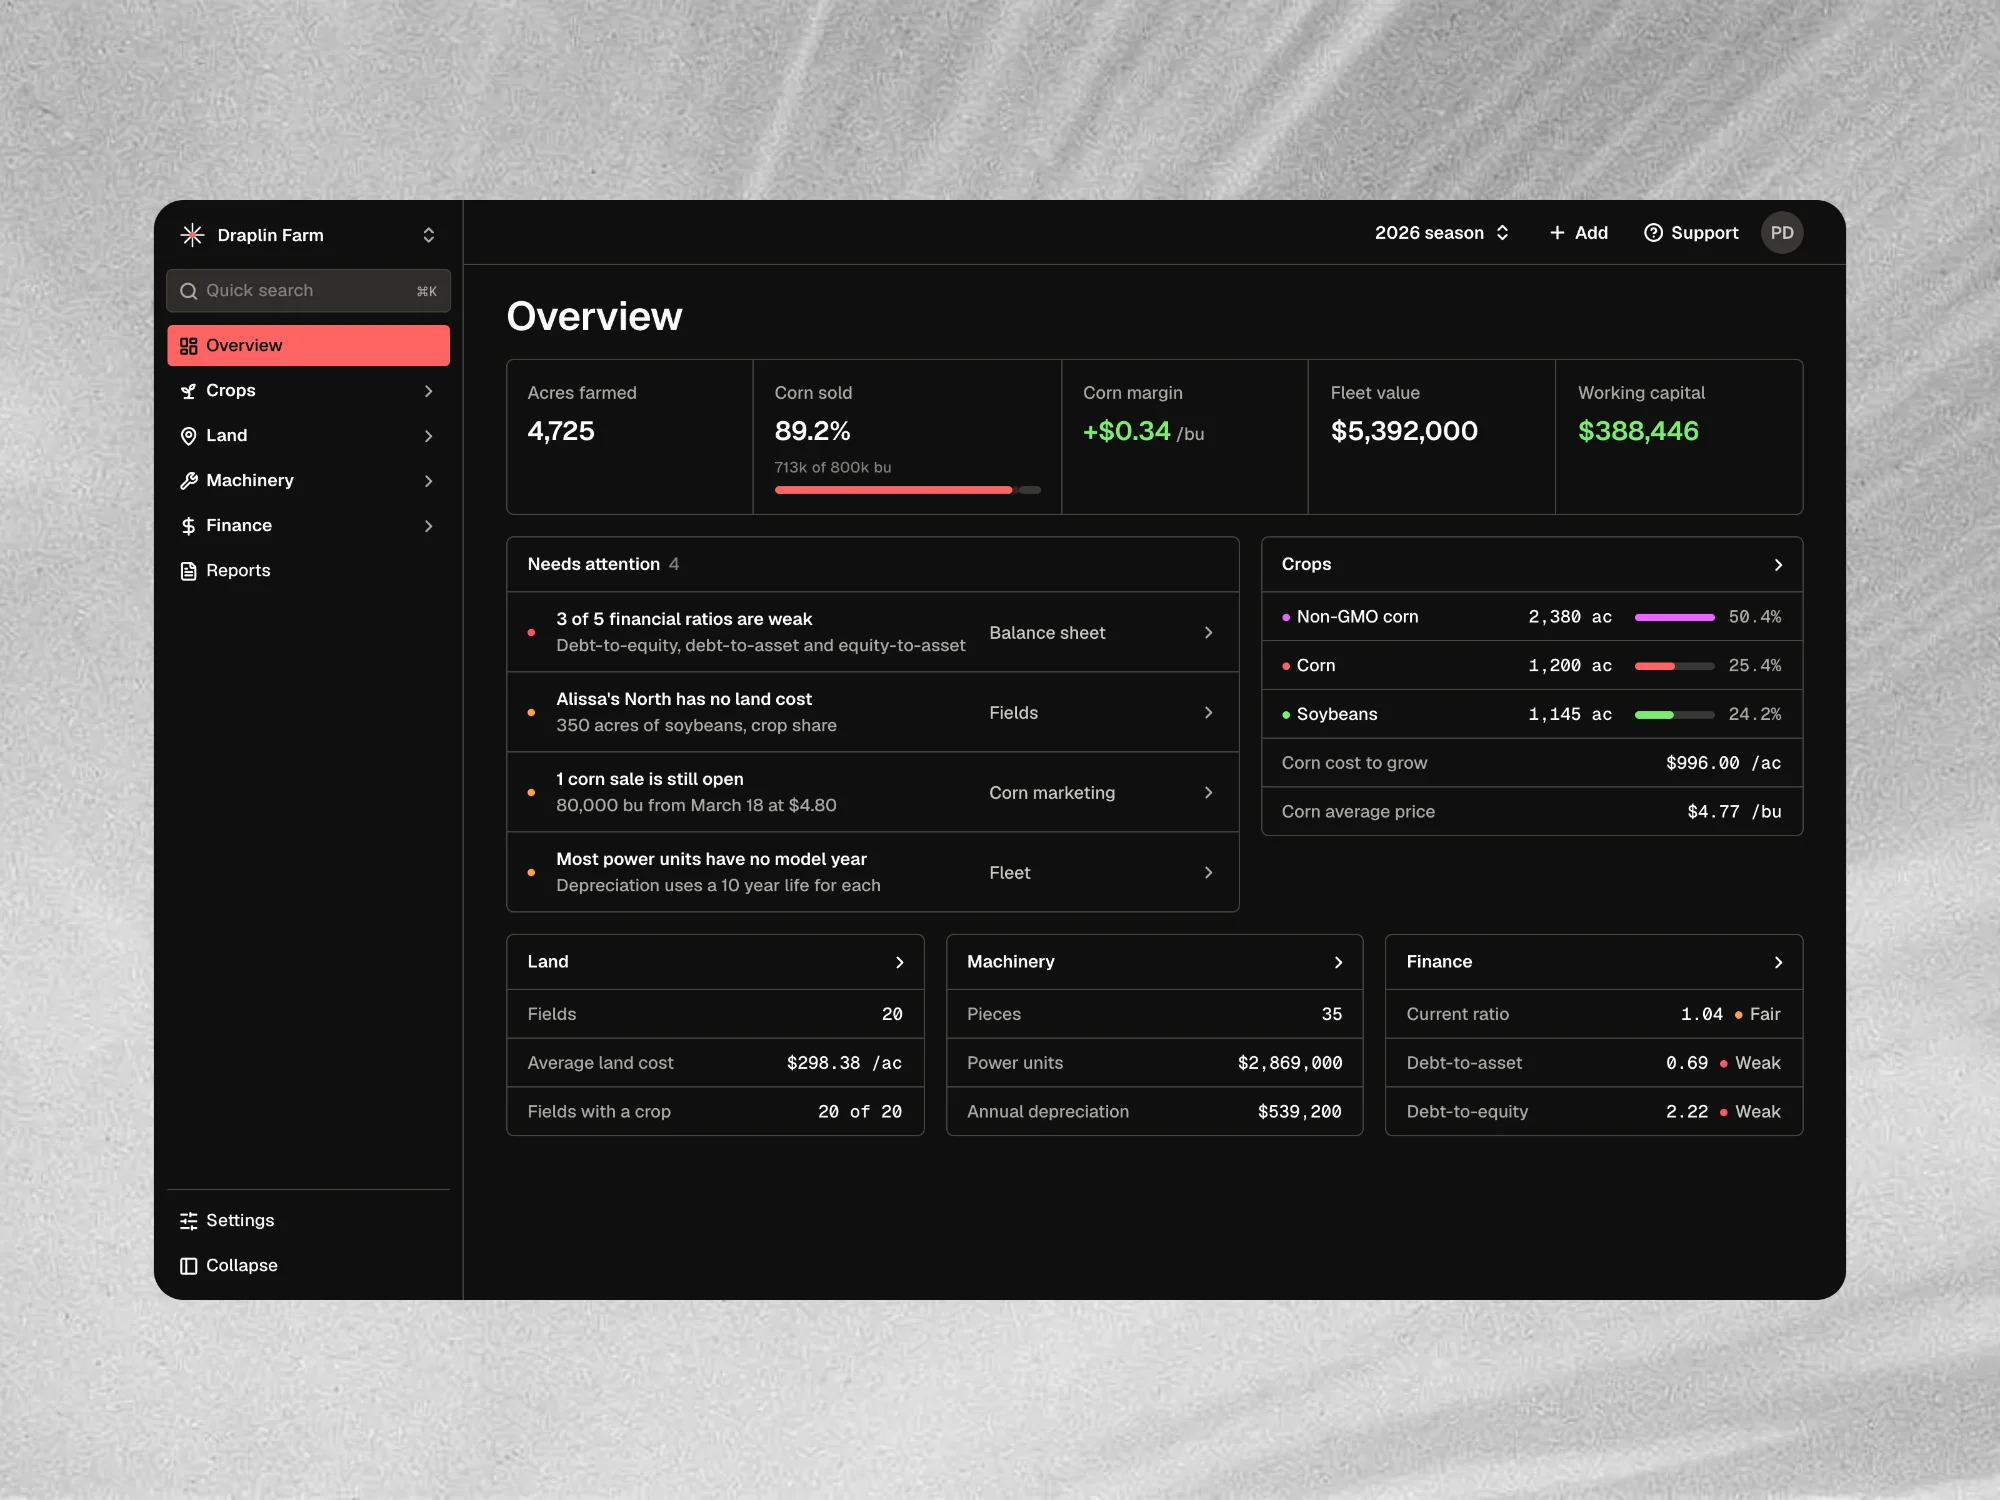The width and height of the screenshot is (2000, 1500).
Task: Click the Corn sold progress bar
Action: coord(907,490)
